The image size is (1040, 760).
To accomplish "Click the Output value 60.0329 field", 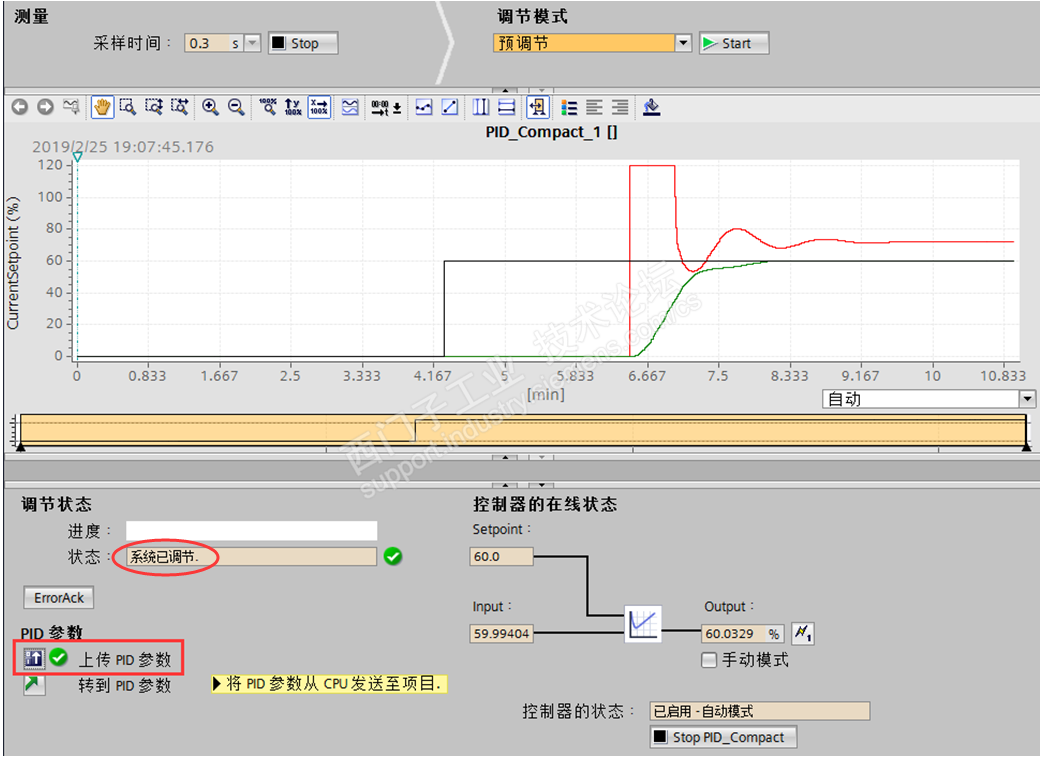I will coord(734,633).
